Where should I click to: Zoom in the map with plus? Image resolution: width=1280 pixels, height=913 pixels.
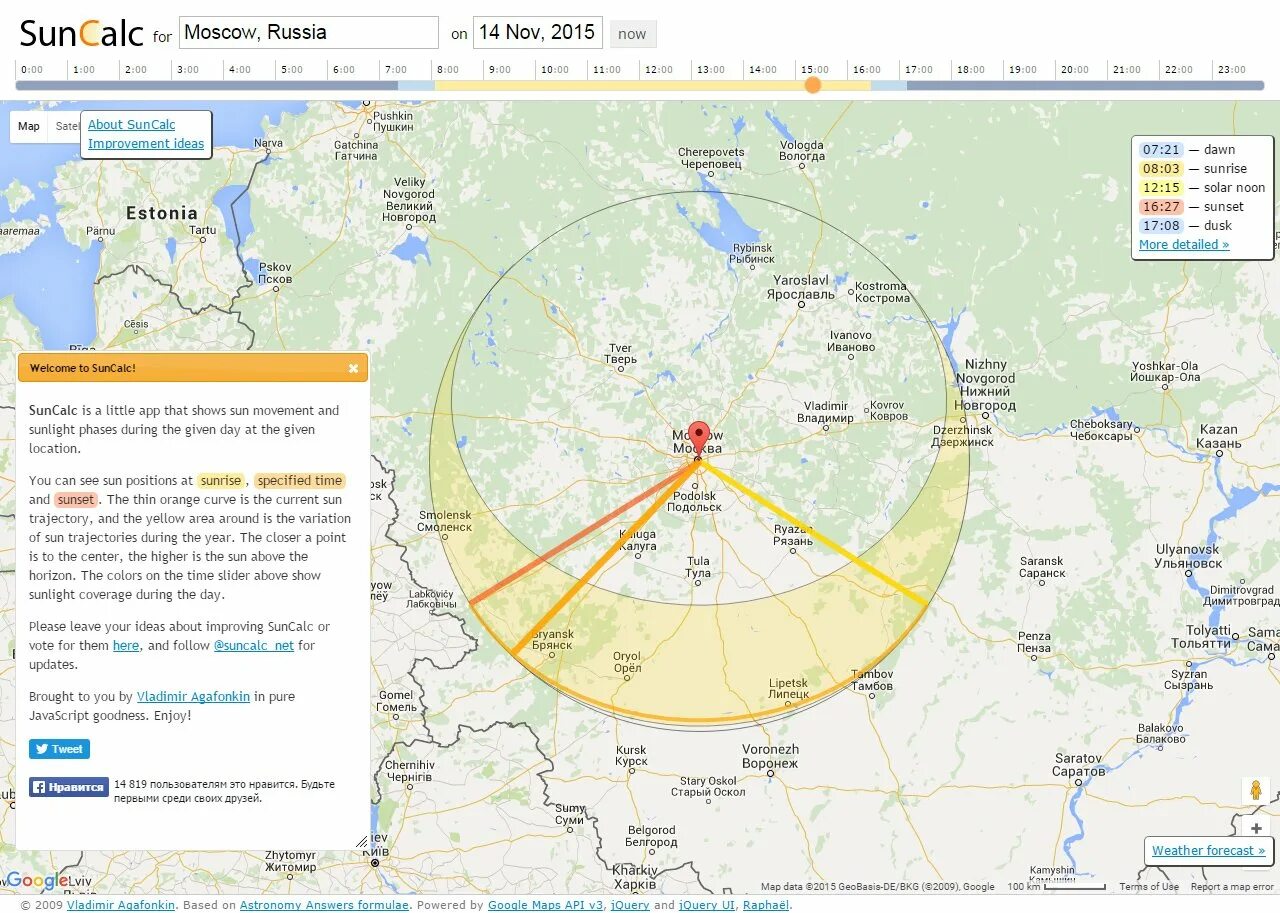tap(1256, 829)
